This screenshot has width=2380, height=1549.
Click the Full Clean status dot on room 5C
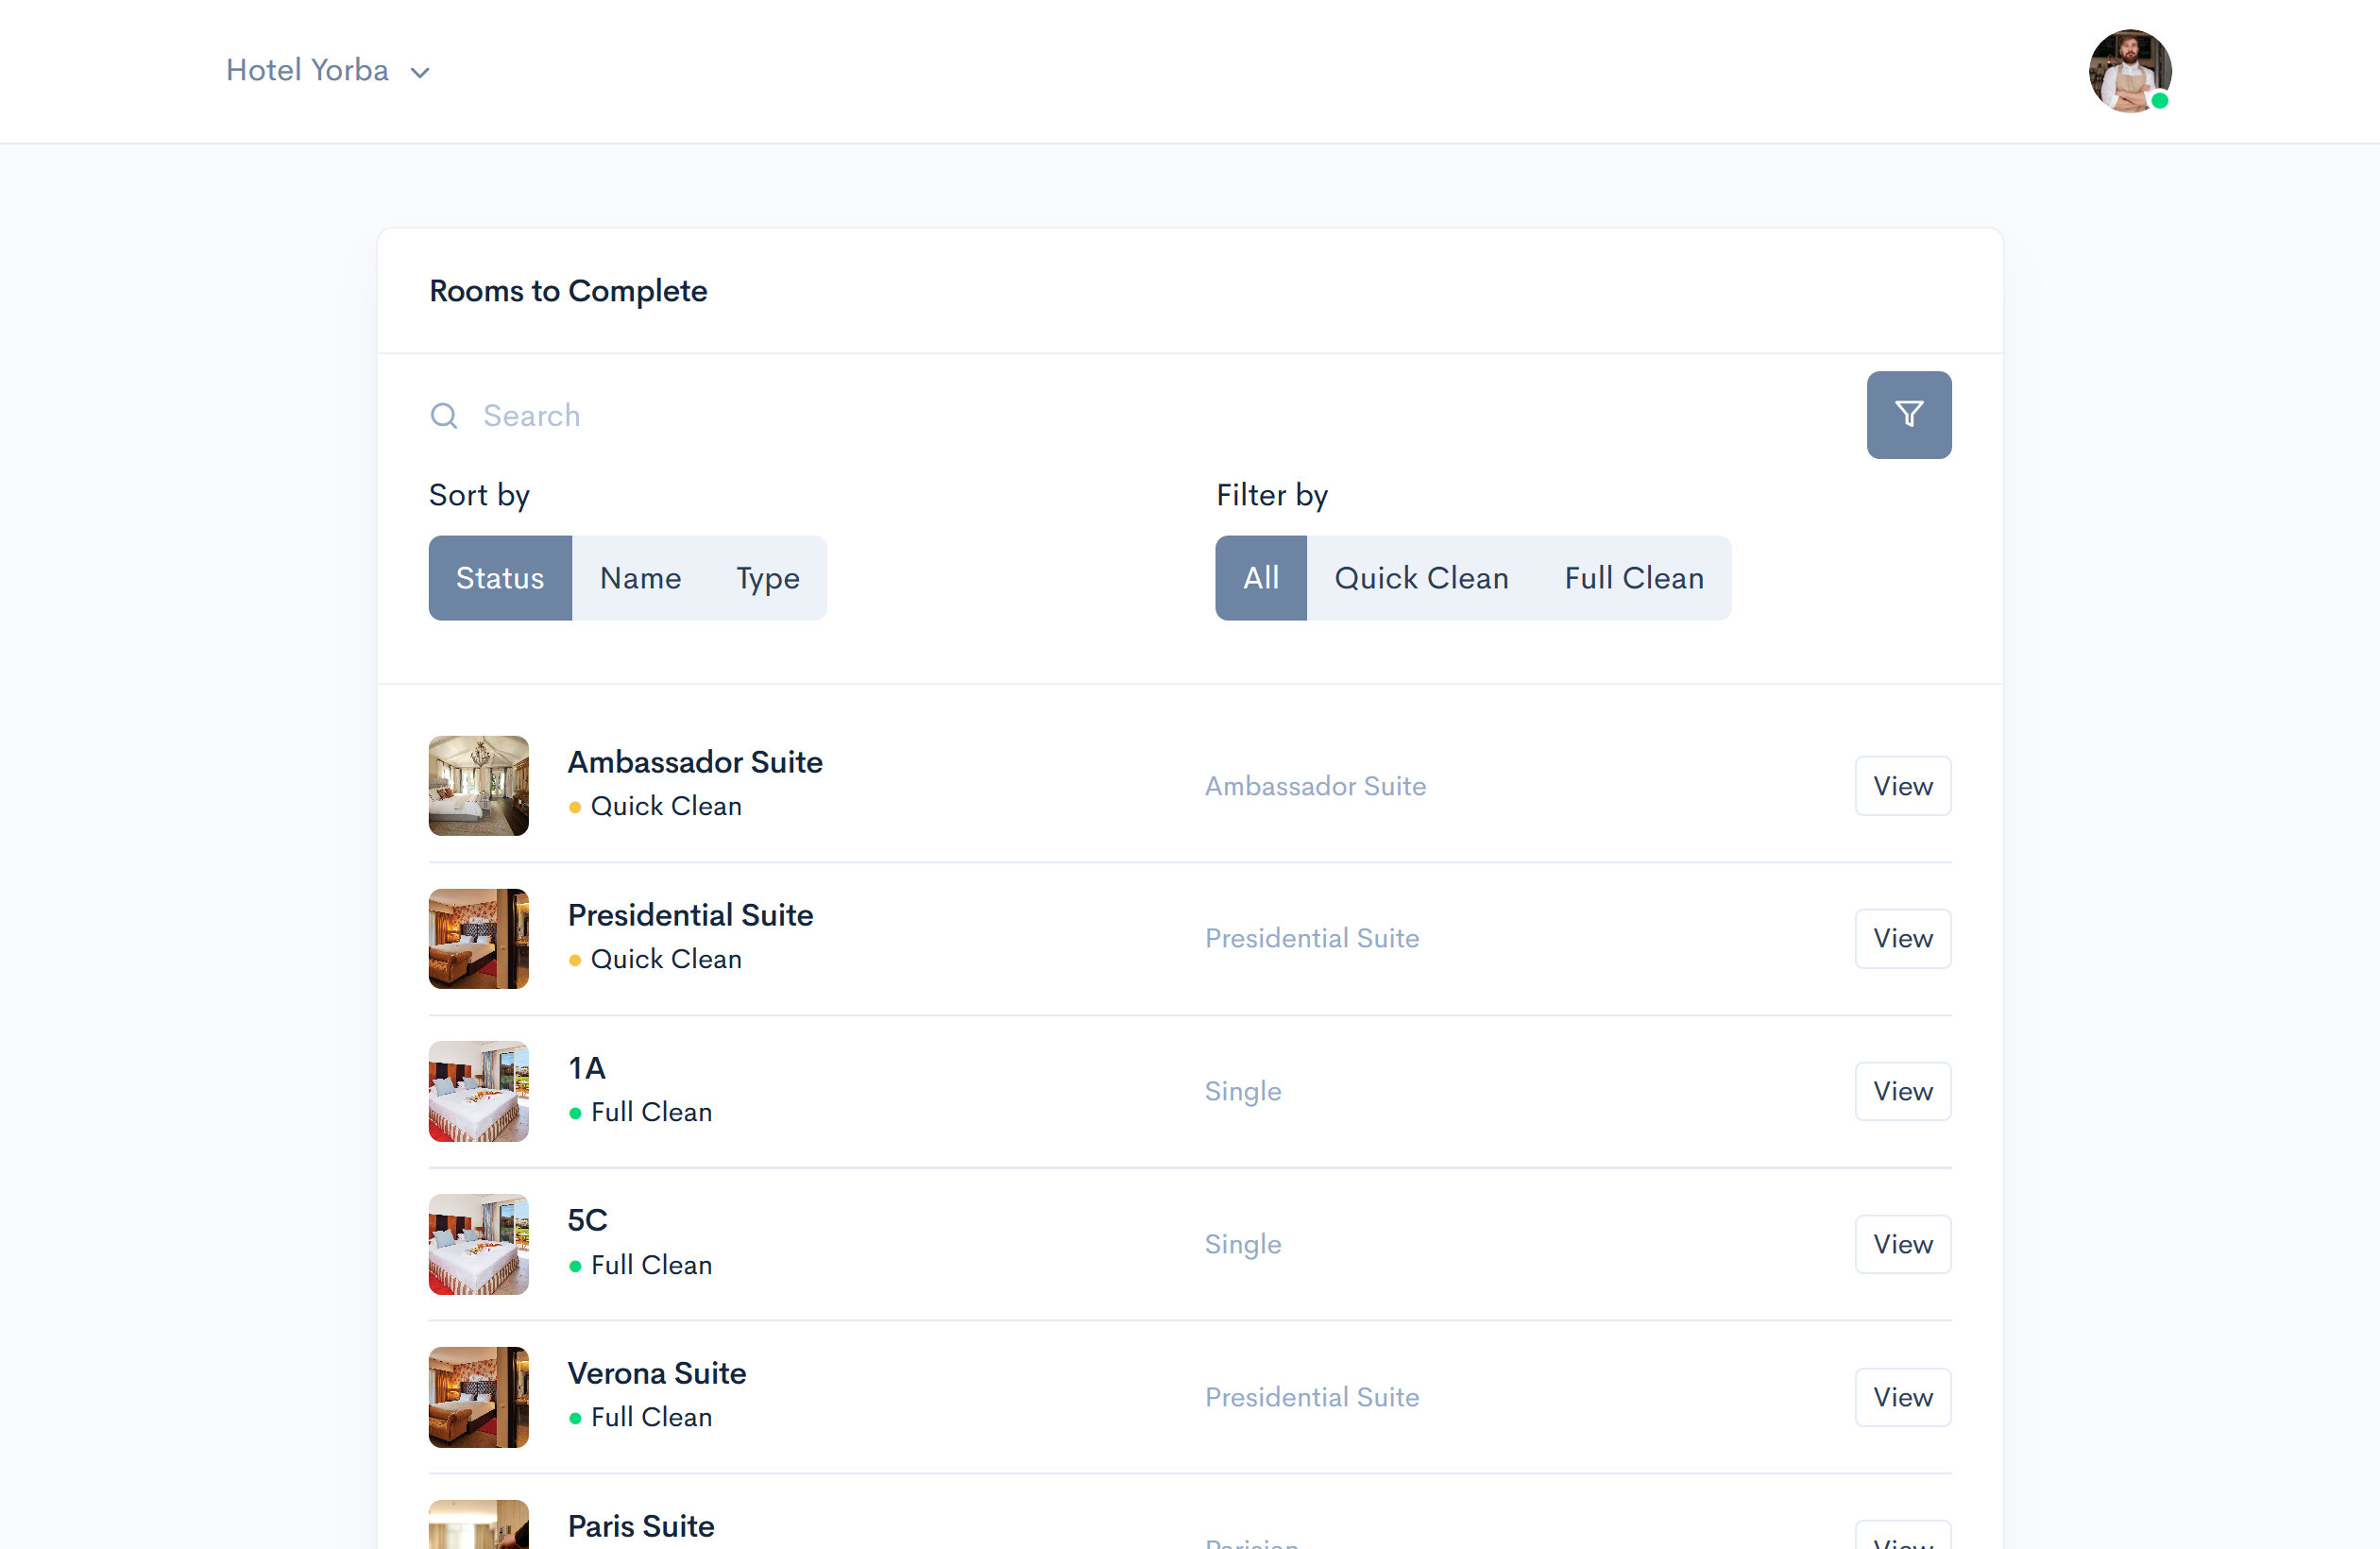point(574,1267)
